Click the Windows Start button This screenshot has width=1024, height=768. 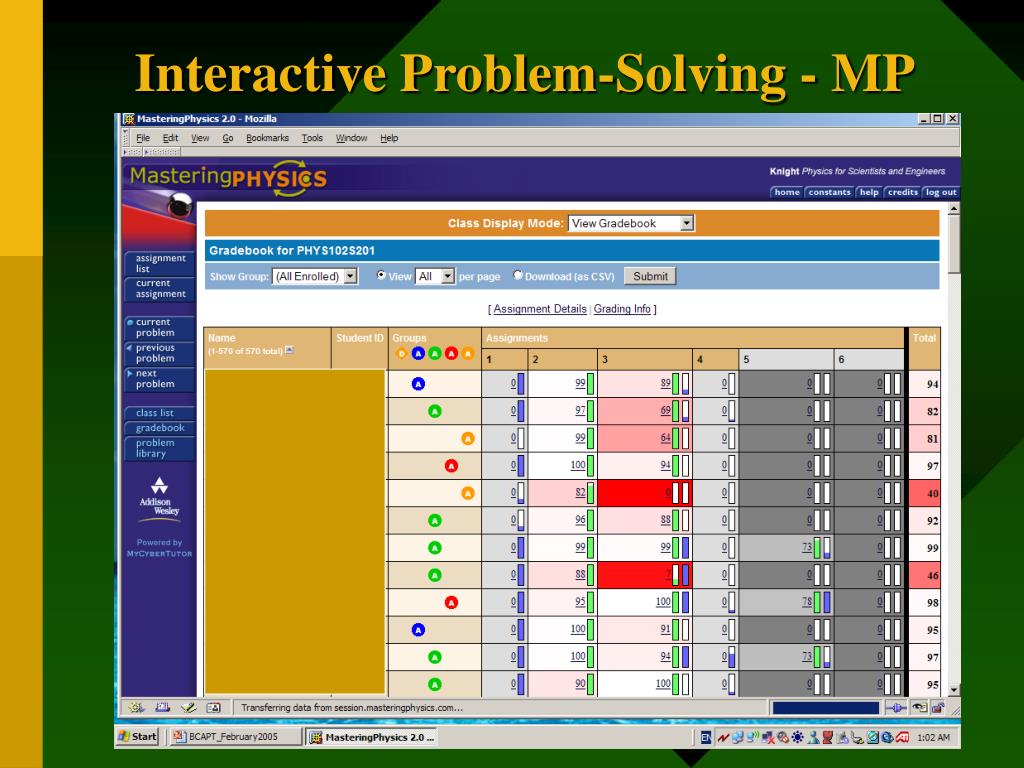pyautogui.click(x=138, y=737)
